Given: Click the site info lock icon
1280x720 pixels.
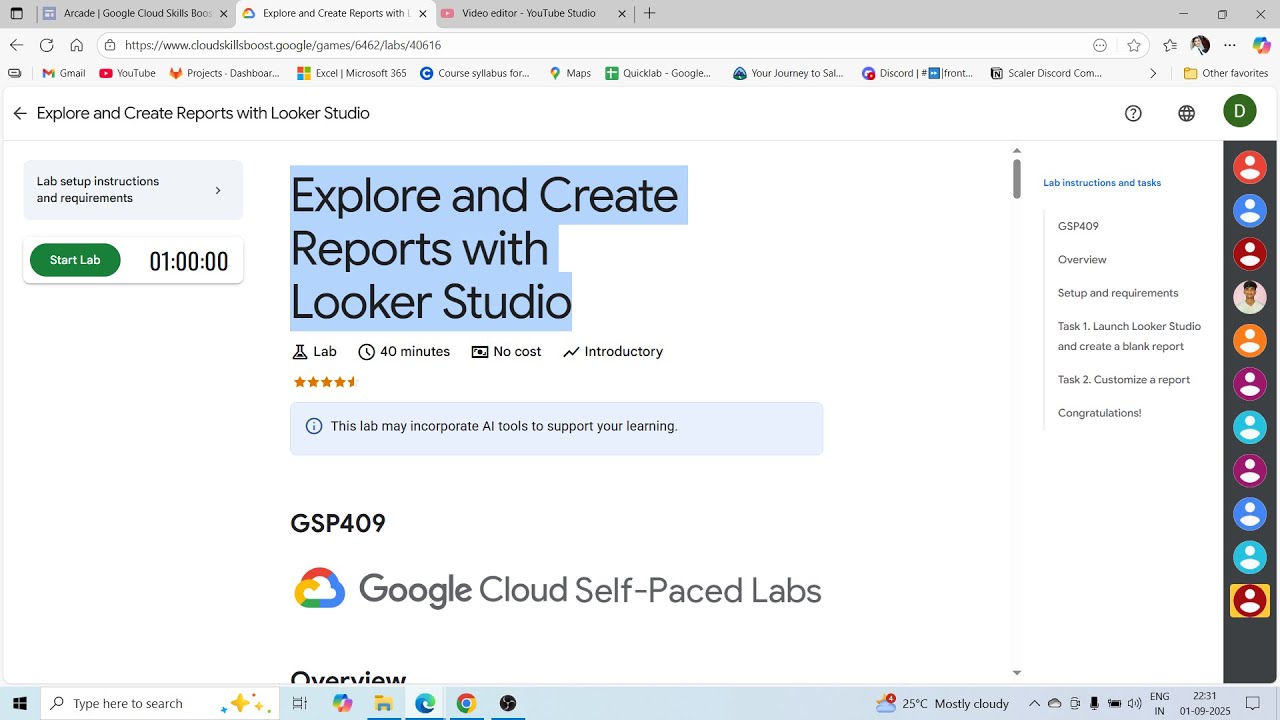Looking at the screenshot, I should click(110, 45).
